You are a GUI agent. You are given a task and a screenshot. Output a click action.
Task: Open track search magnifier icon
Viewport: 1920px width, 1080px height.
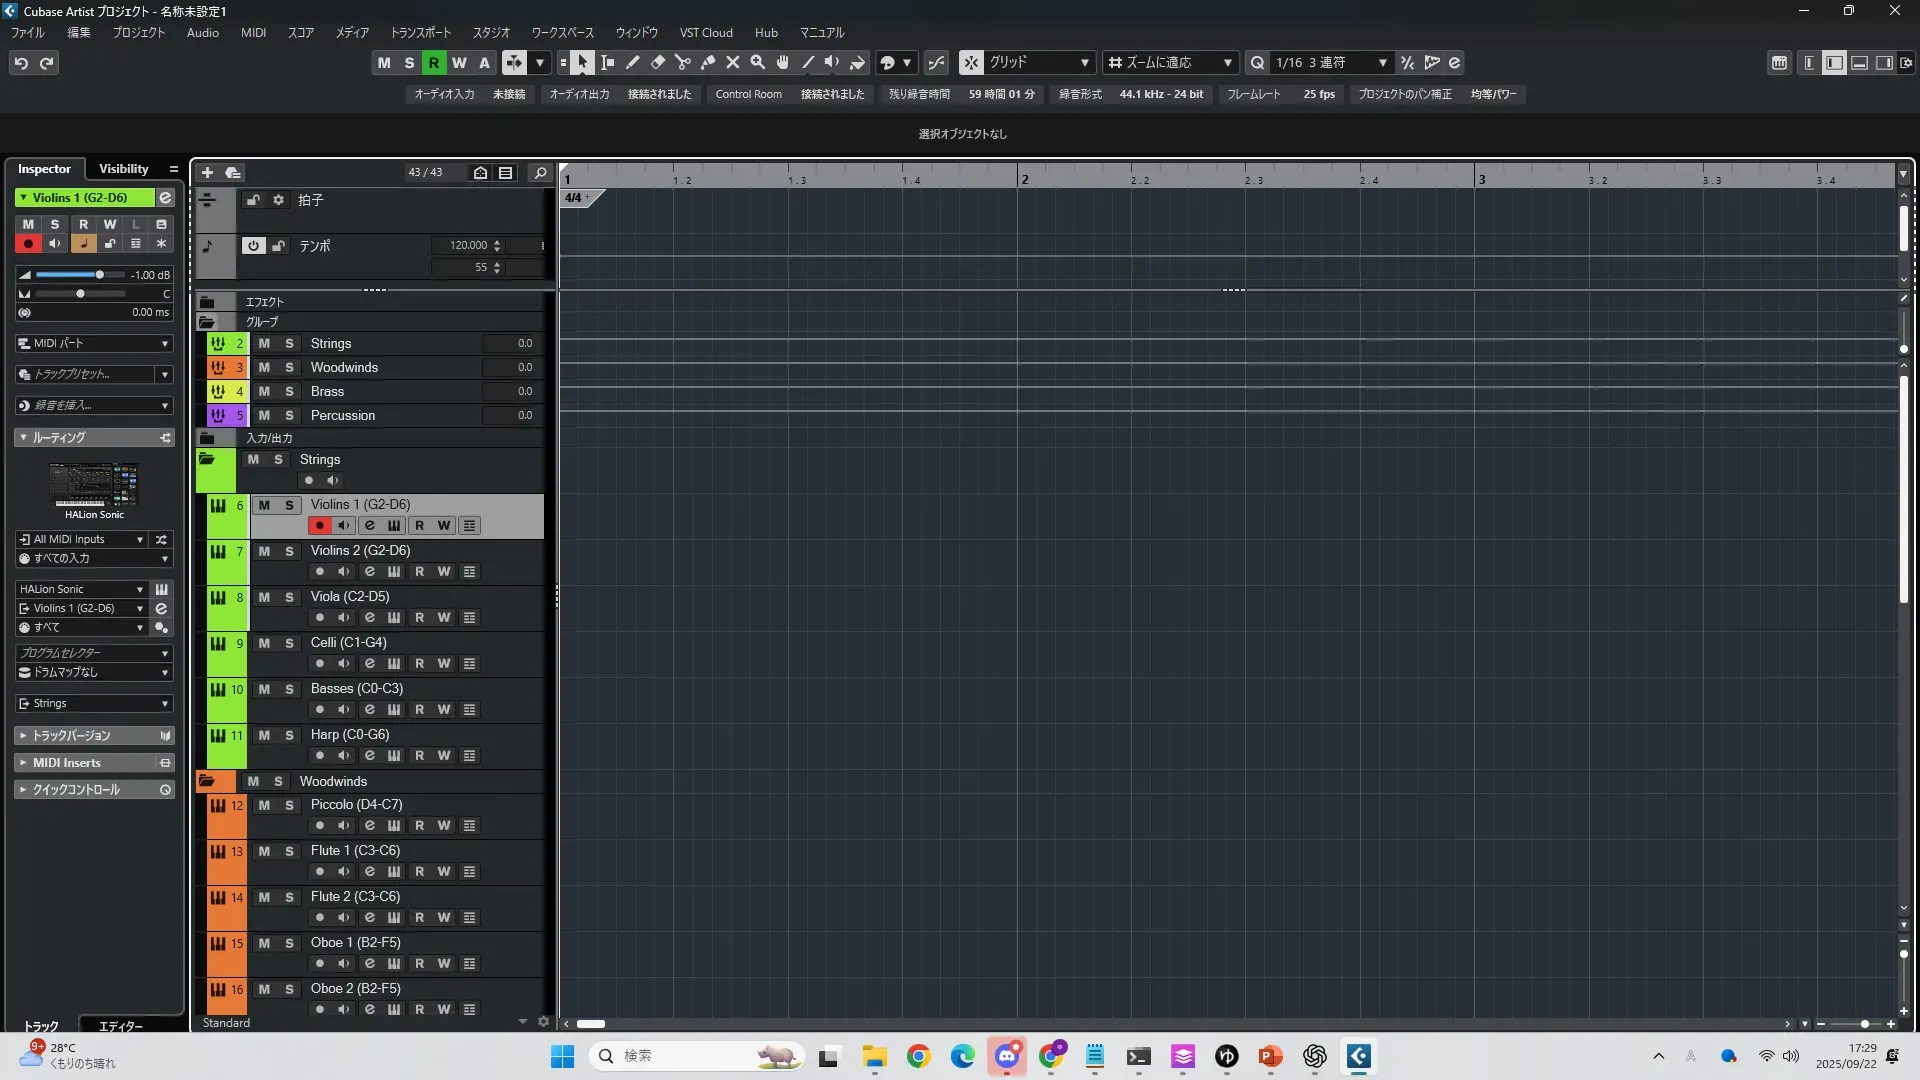point(540,173)
